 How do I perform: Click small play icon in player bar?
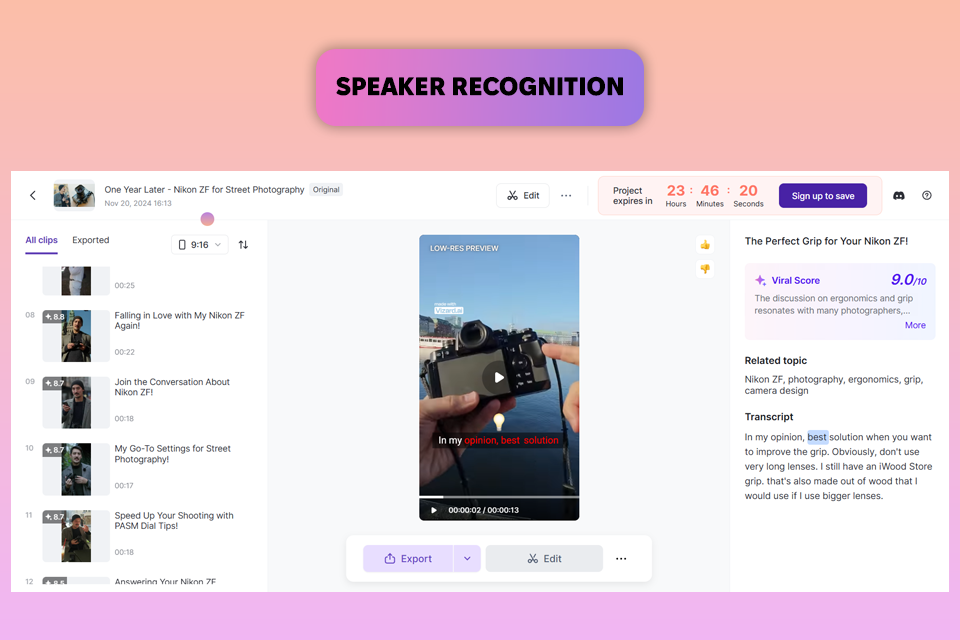click(x=433, y=510)
